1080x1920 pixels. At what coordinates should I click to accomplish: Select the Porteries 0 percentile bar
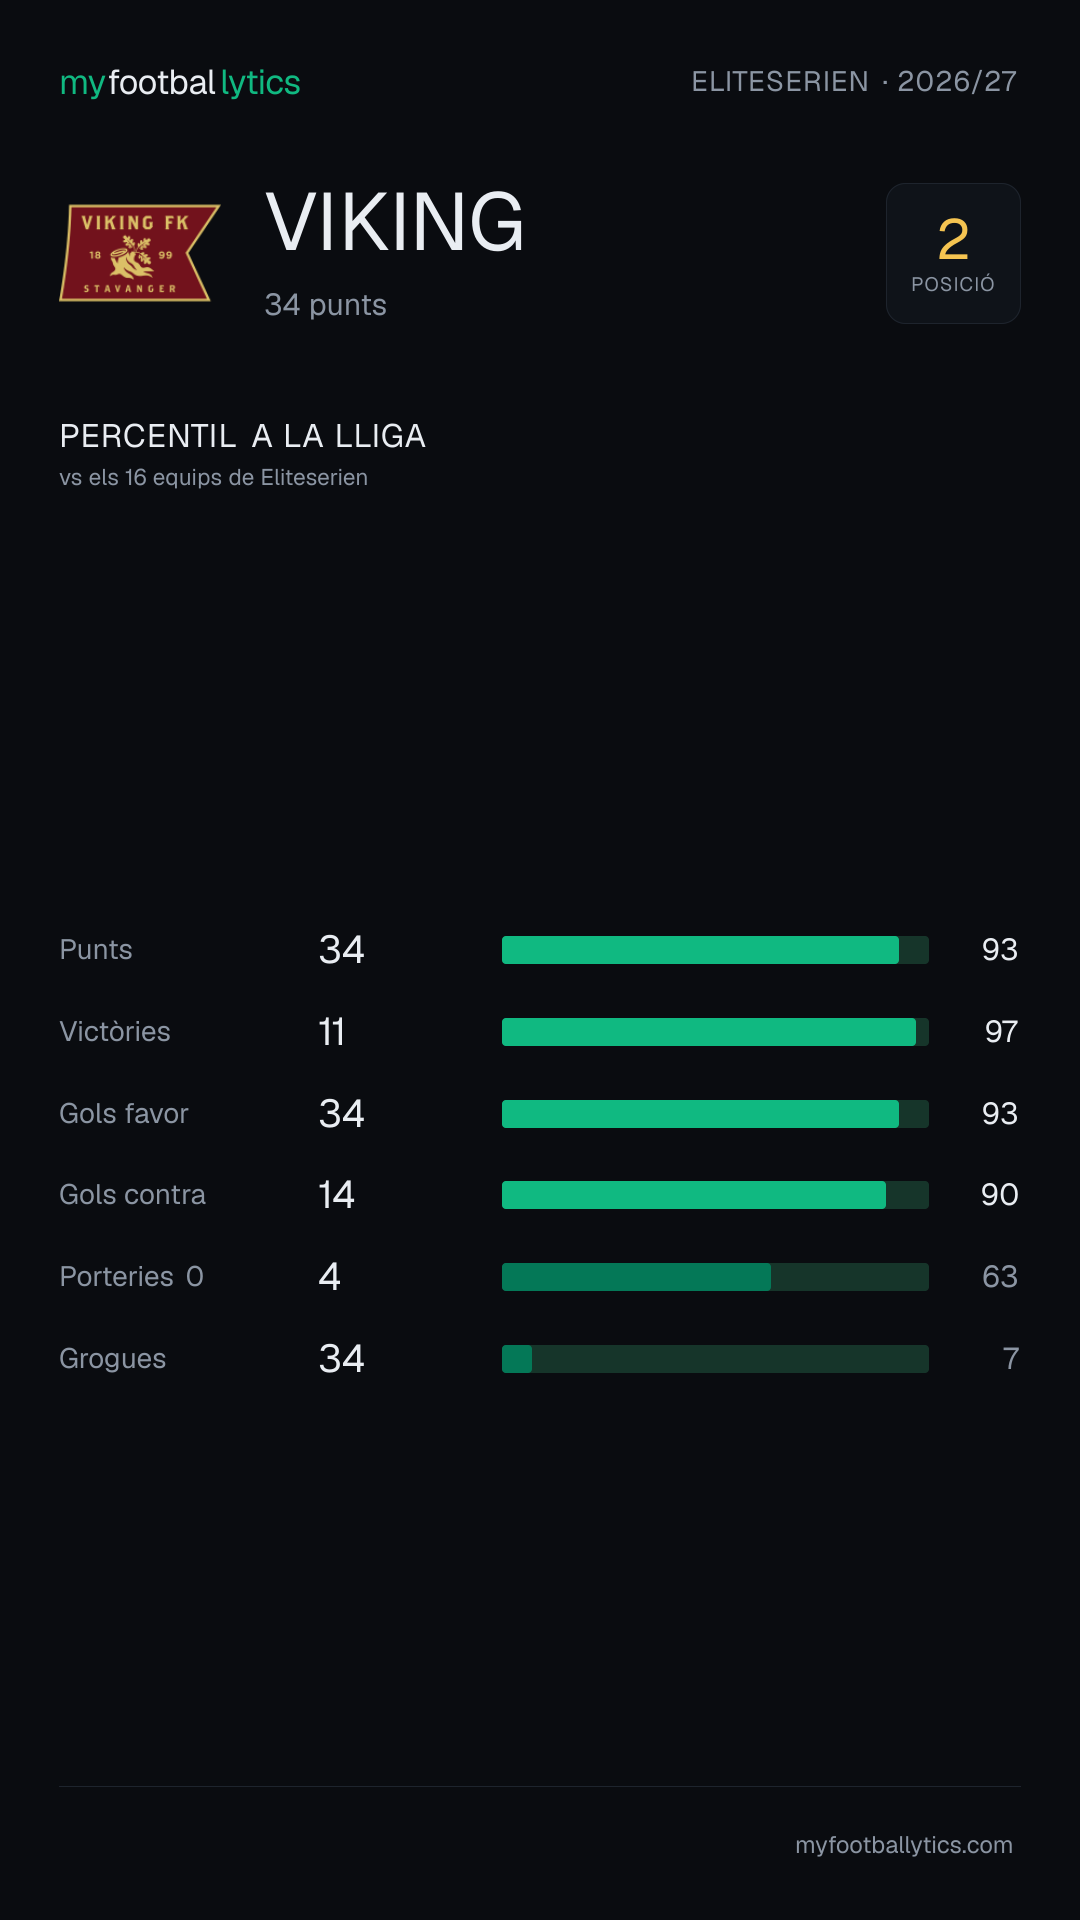715,1277
